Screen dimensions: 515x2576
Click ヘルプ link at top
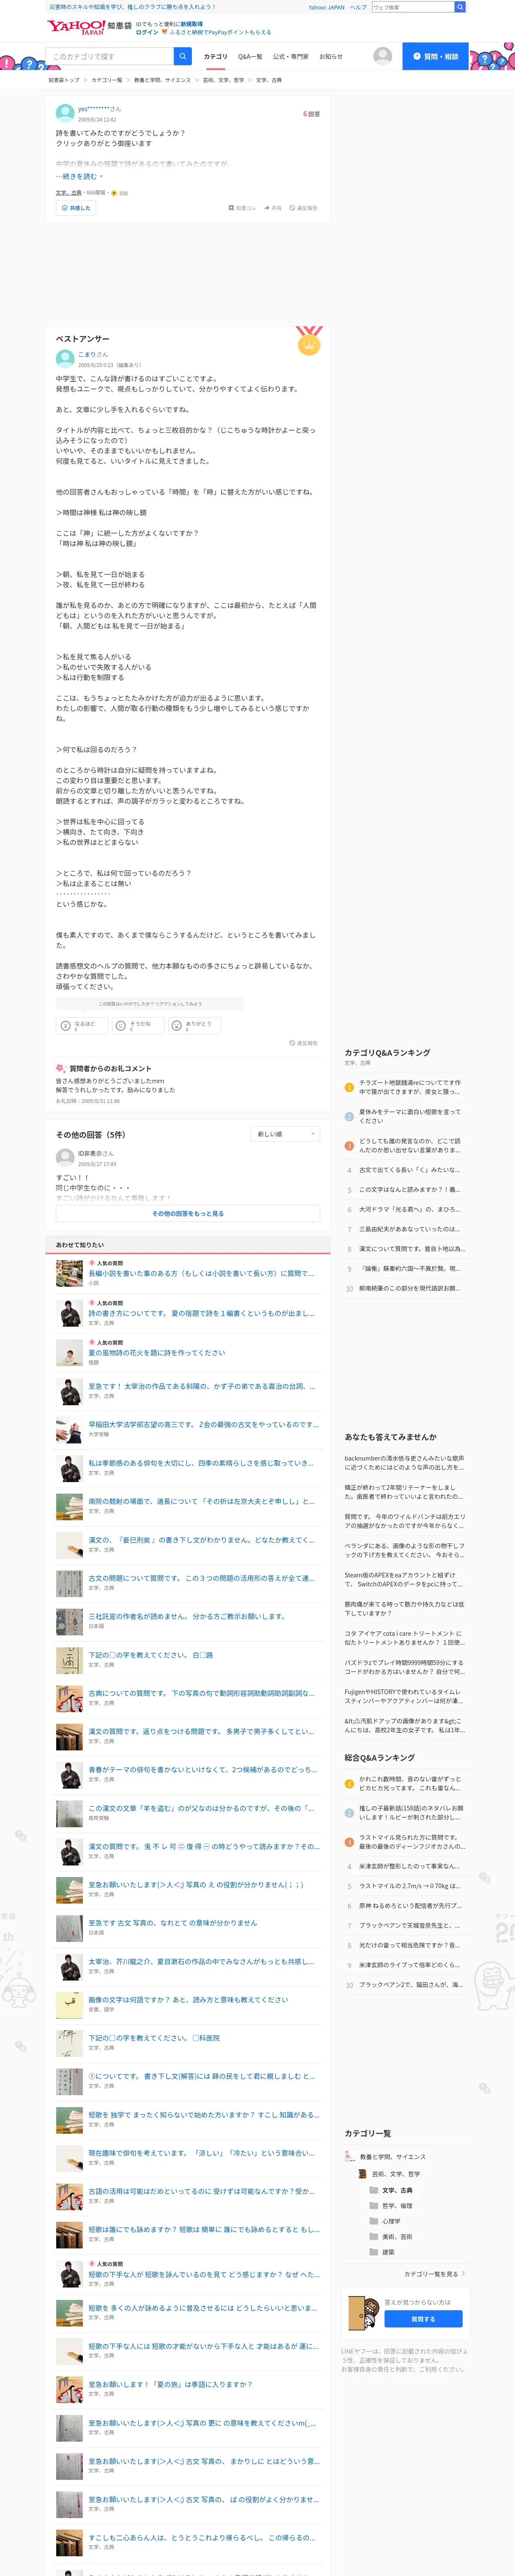coord(358,7)
